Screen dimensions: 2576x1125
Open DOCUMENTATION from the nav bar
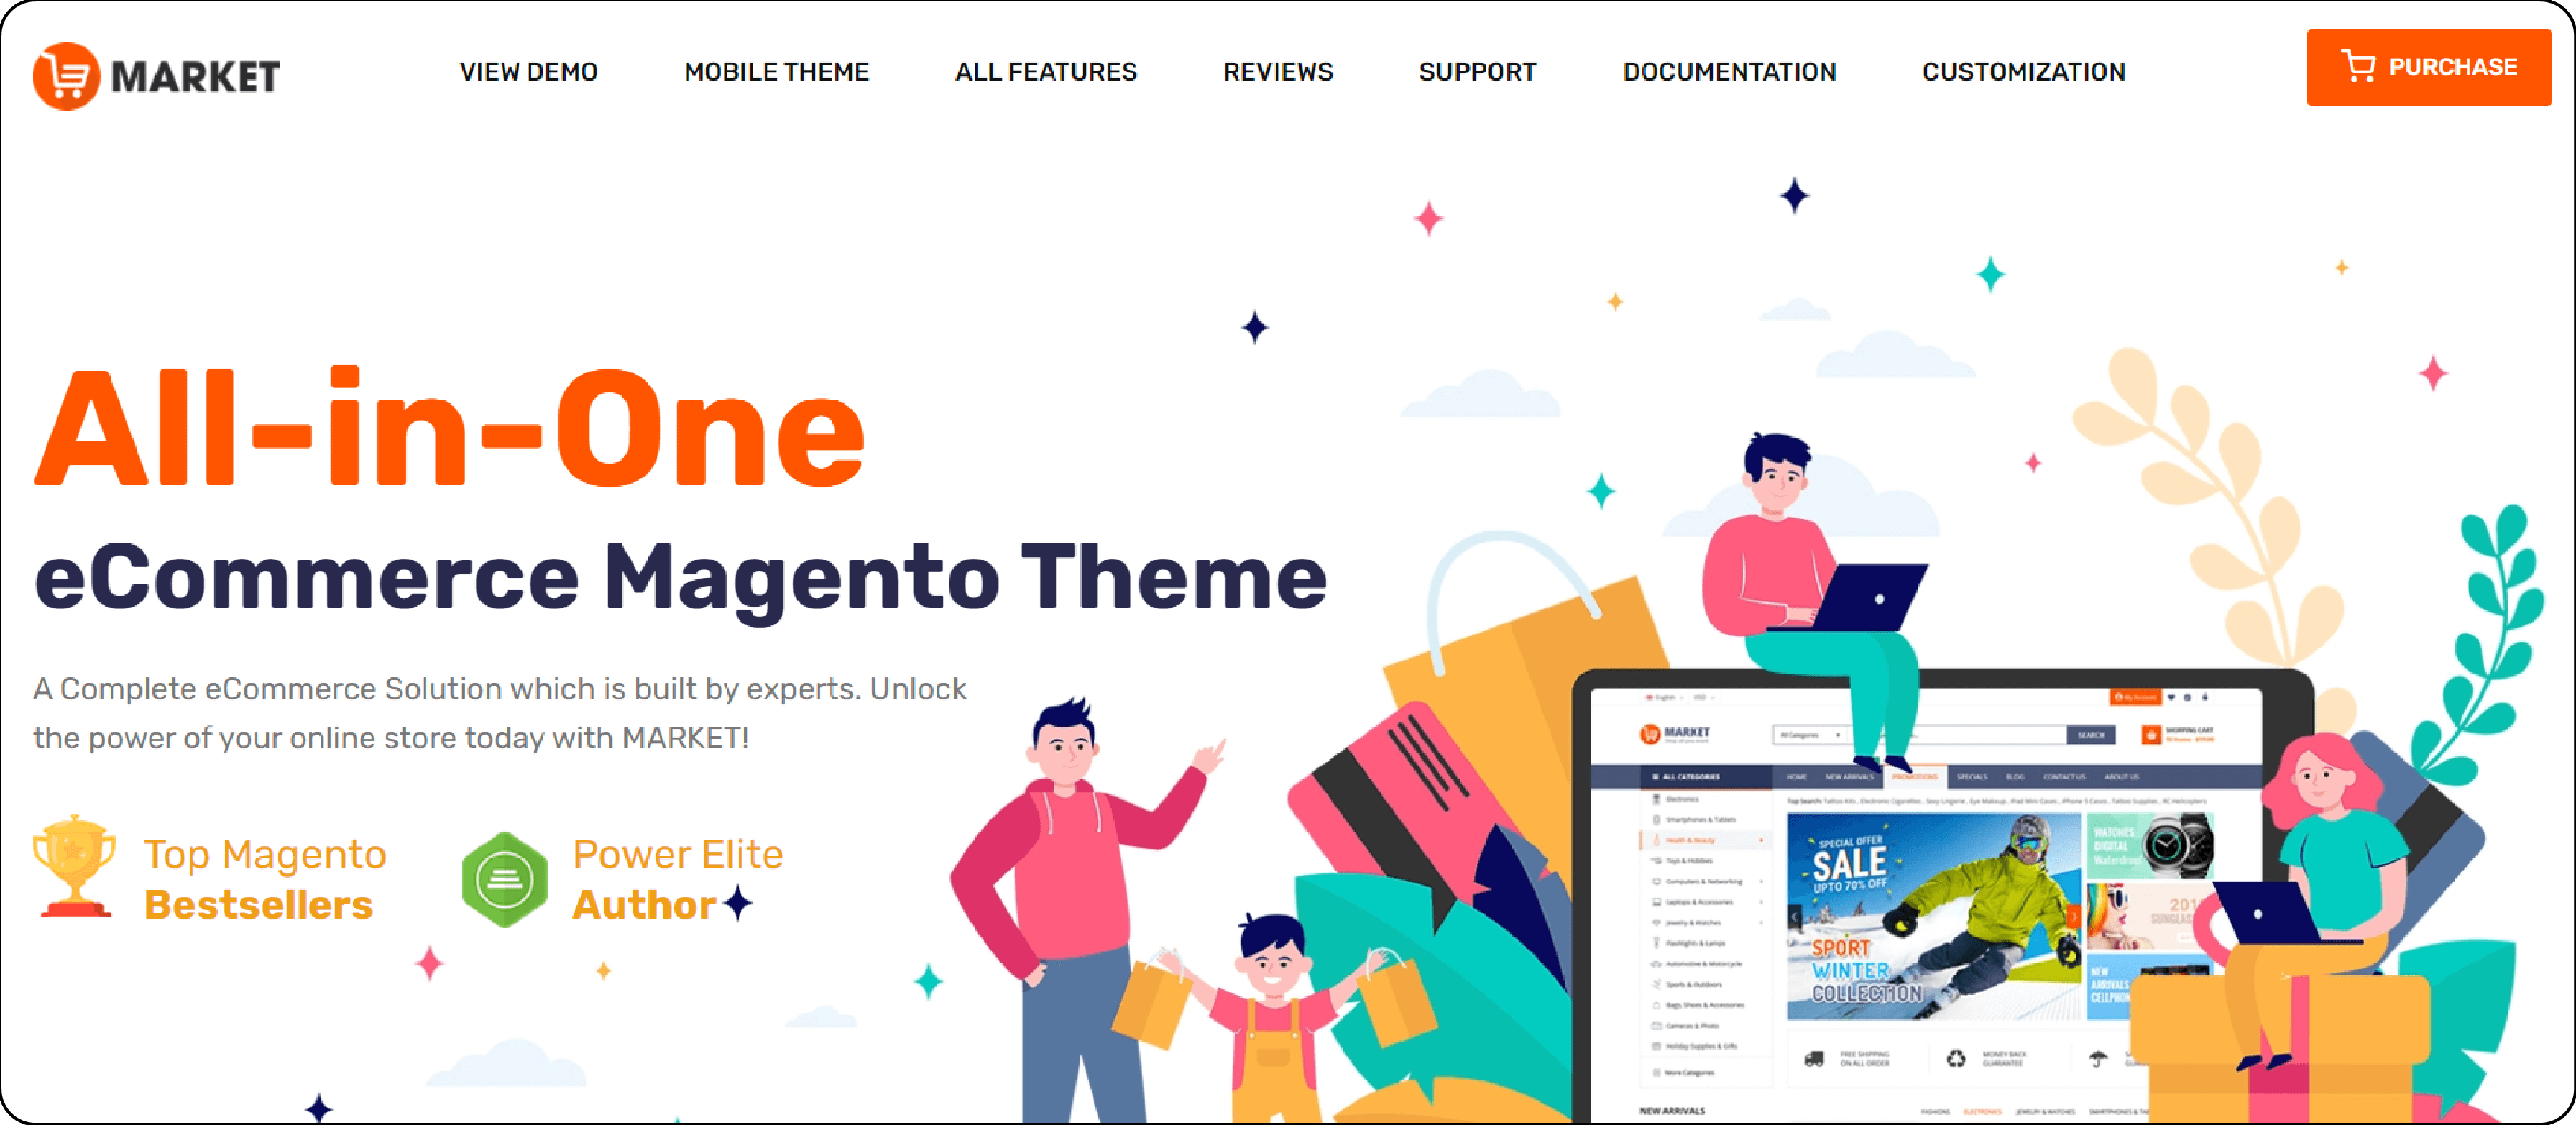pos(1729,72)
